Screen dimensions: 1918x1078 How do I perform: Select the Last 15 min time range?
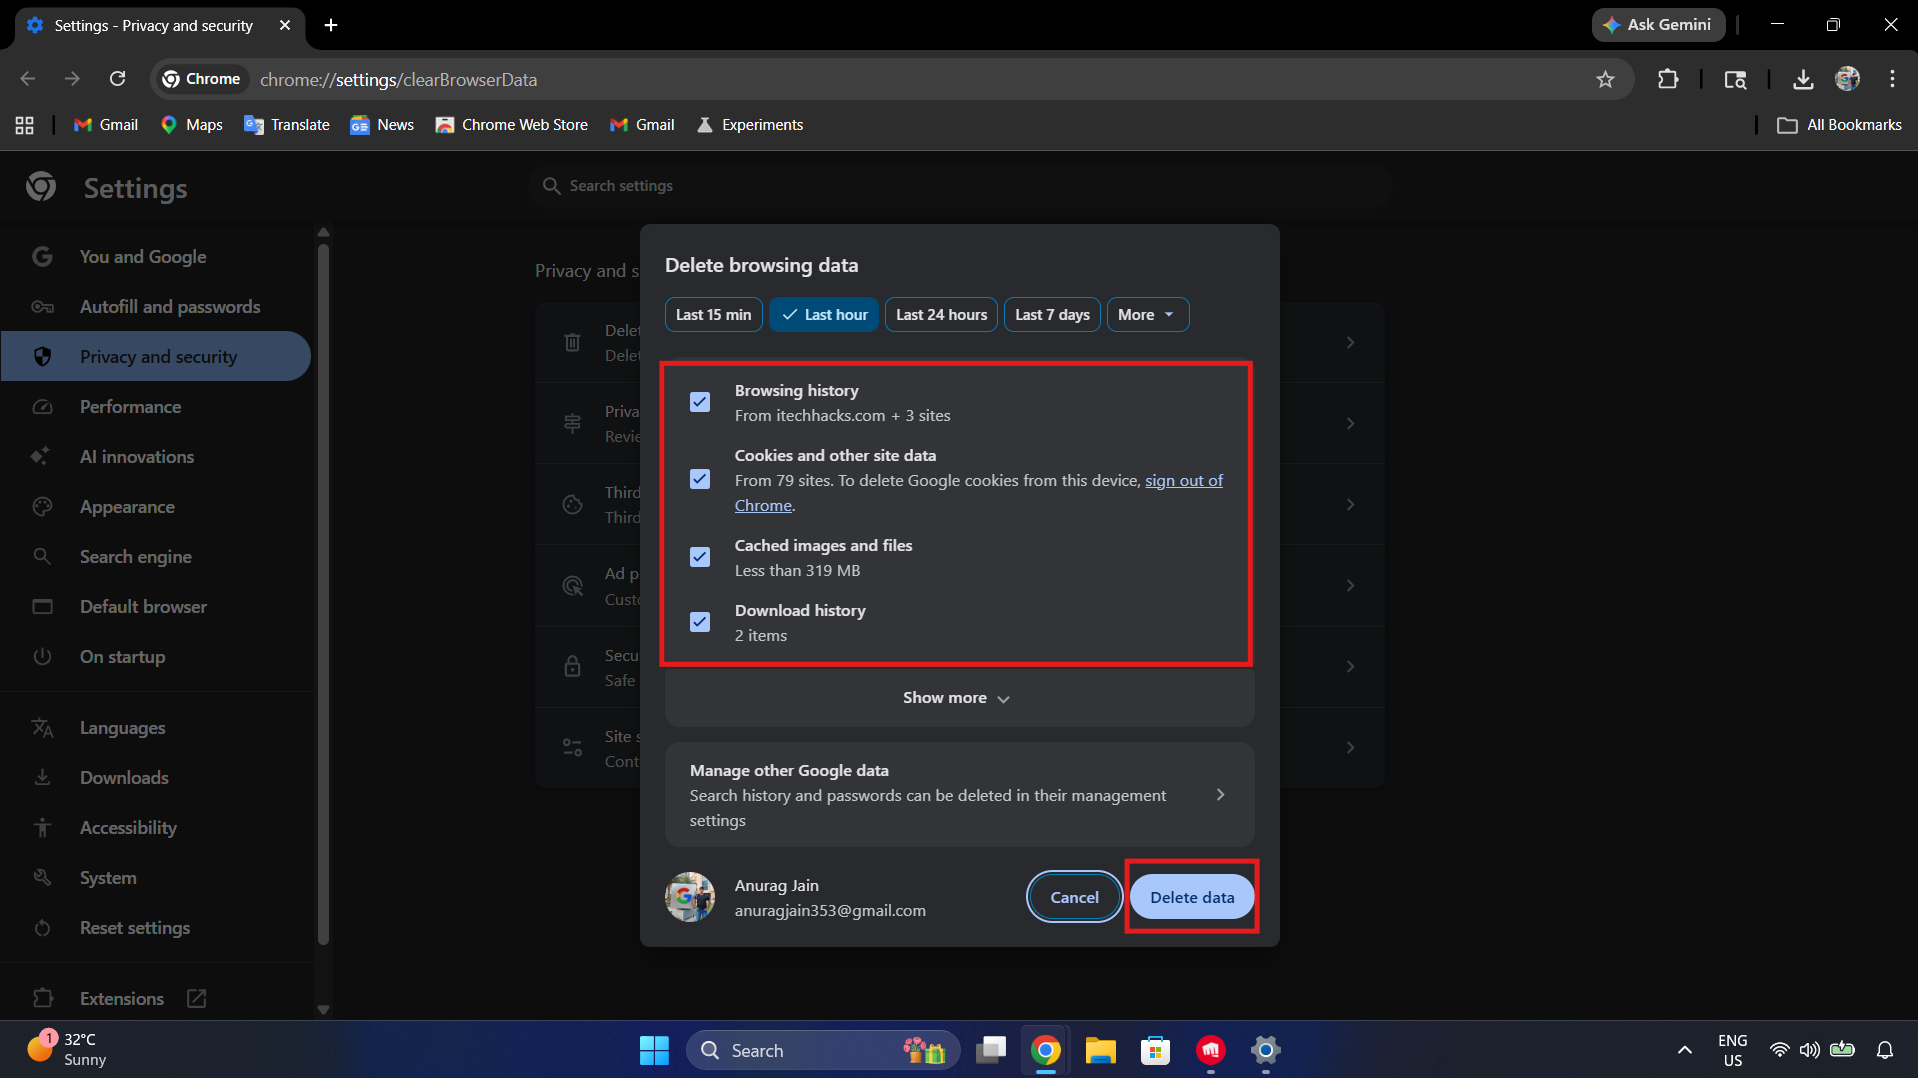click(713, 315)
